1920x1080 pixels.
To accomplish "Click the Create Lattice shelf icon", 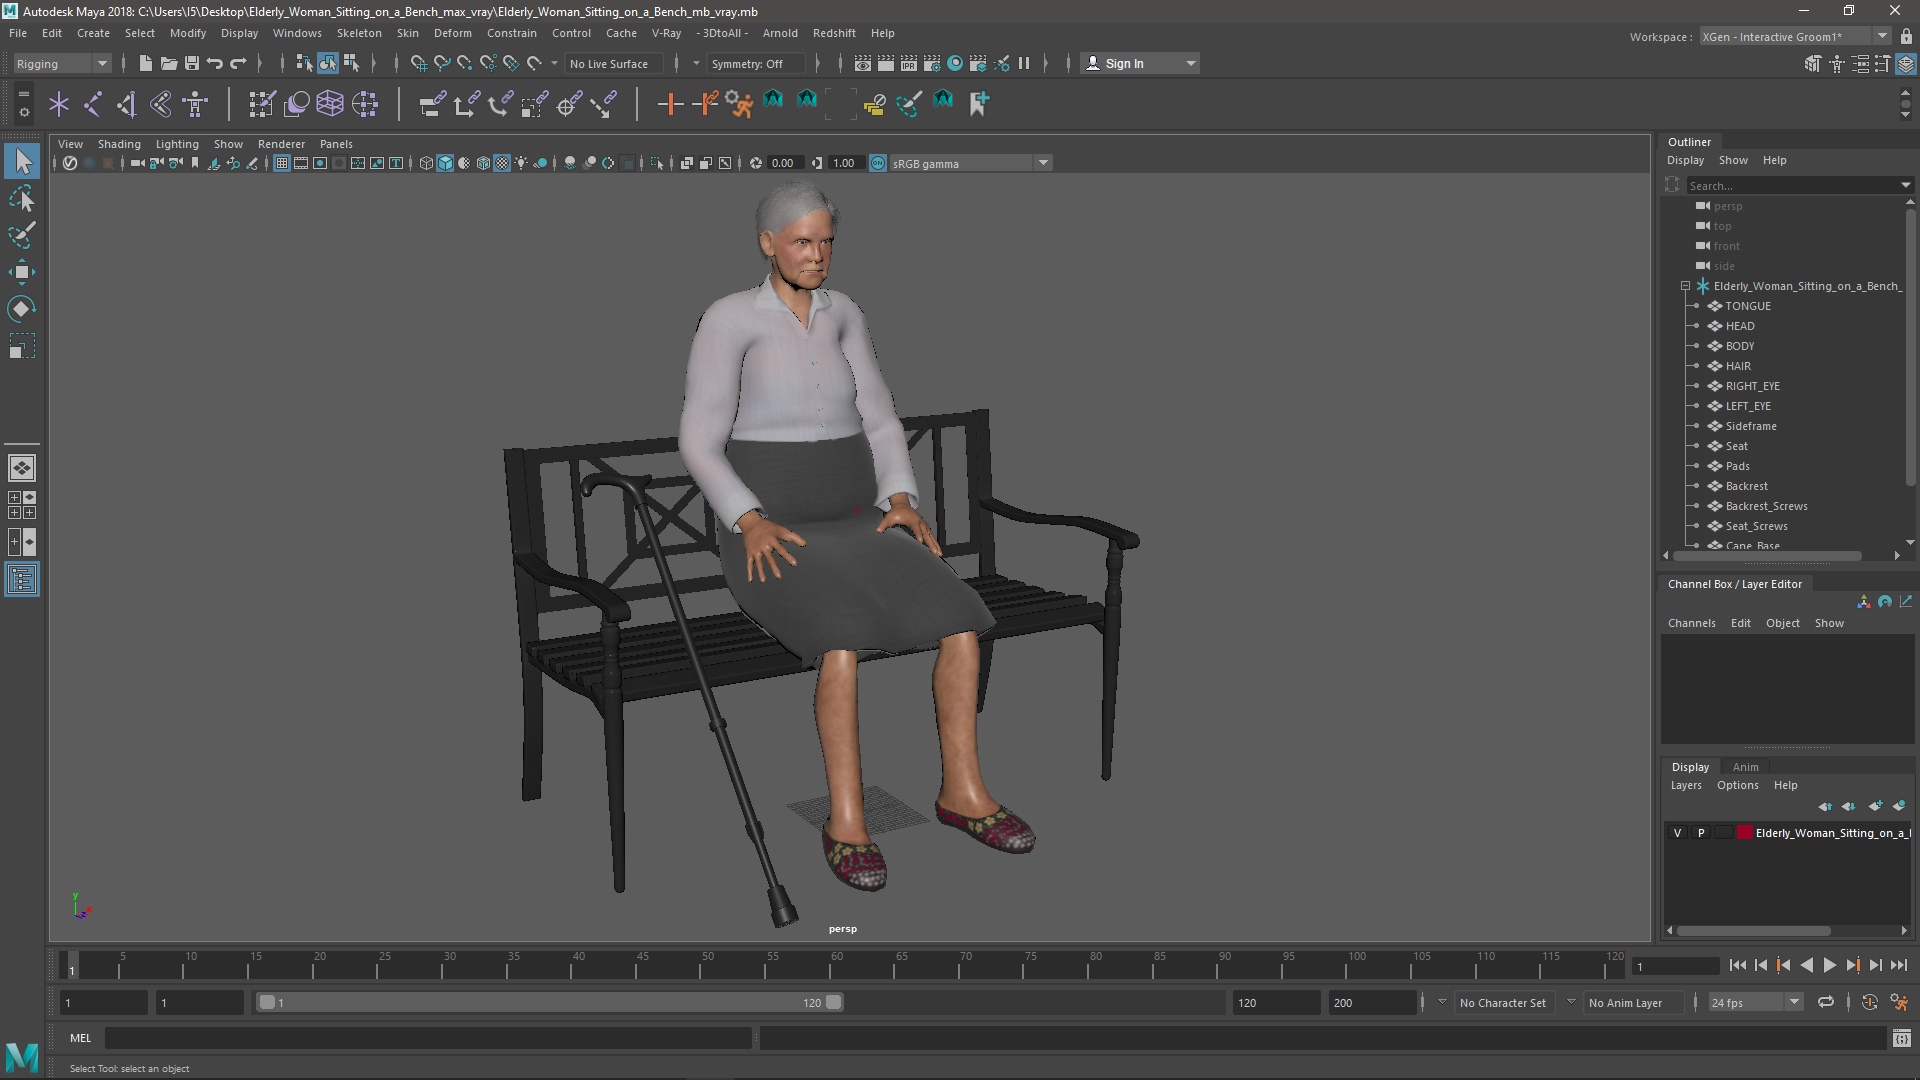I will click(330, 103).
